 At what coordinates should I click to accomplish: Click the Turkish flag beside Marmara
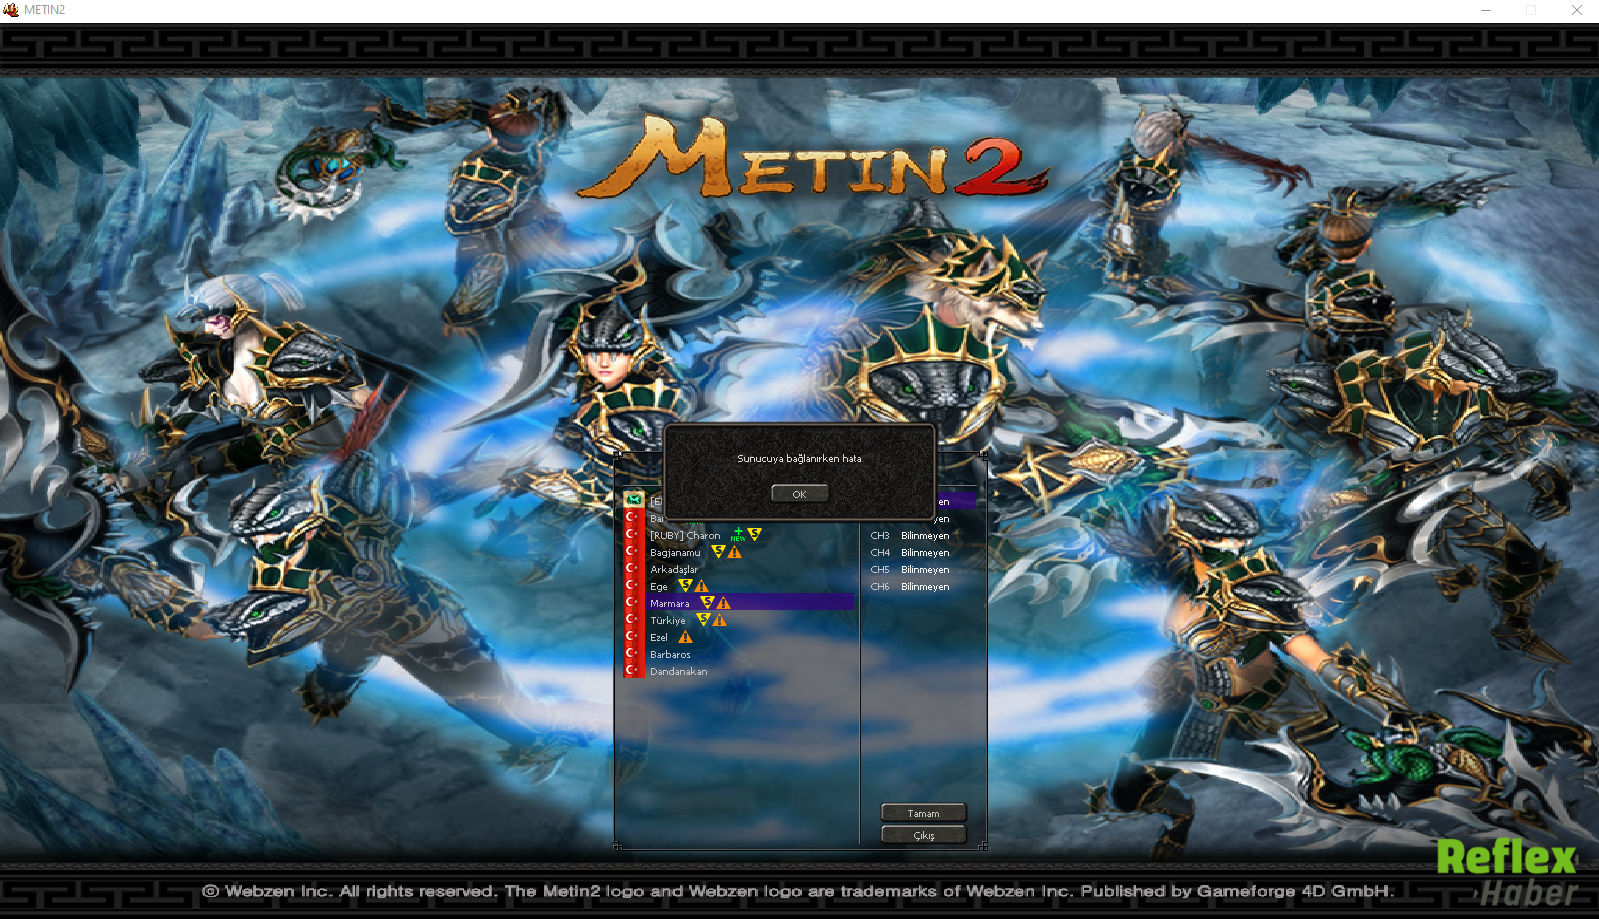633,603
